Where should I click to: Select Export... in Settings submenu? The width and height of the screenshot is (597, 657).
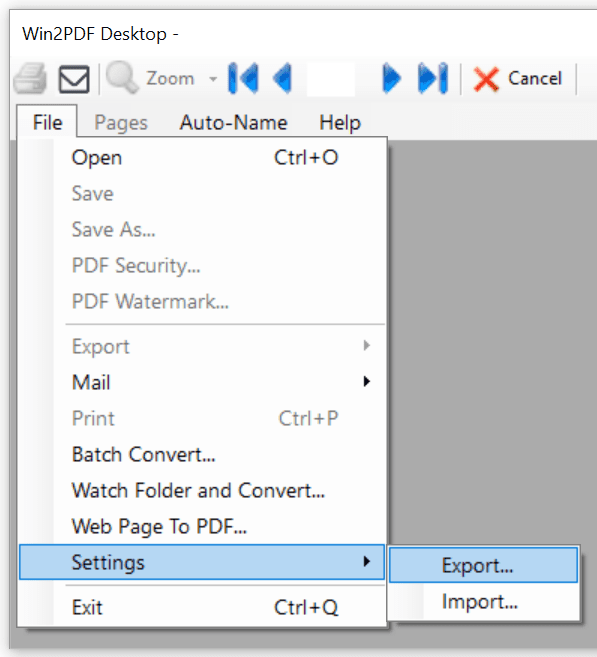pyautogui.click(x=483, y=565)
